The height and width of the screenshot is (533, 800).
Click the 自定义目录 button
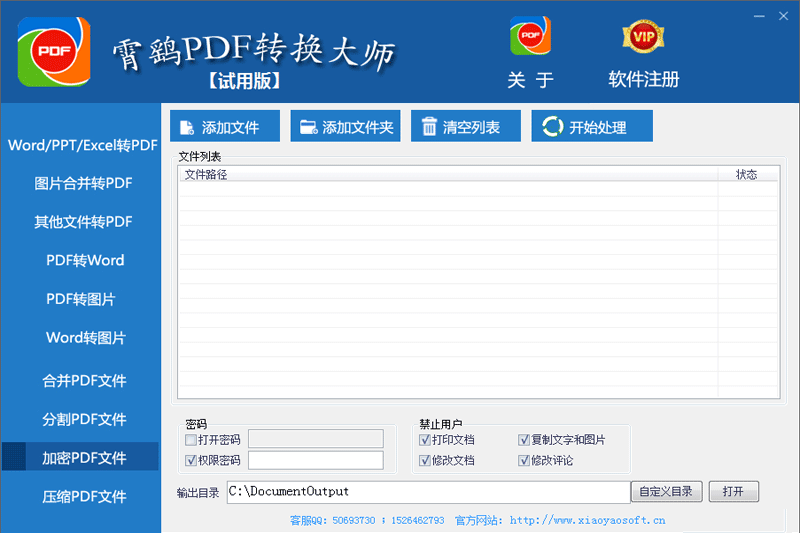pyautogui.click(x=666, y=491)
